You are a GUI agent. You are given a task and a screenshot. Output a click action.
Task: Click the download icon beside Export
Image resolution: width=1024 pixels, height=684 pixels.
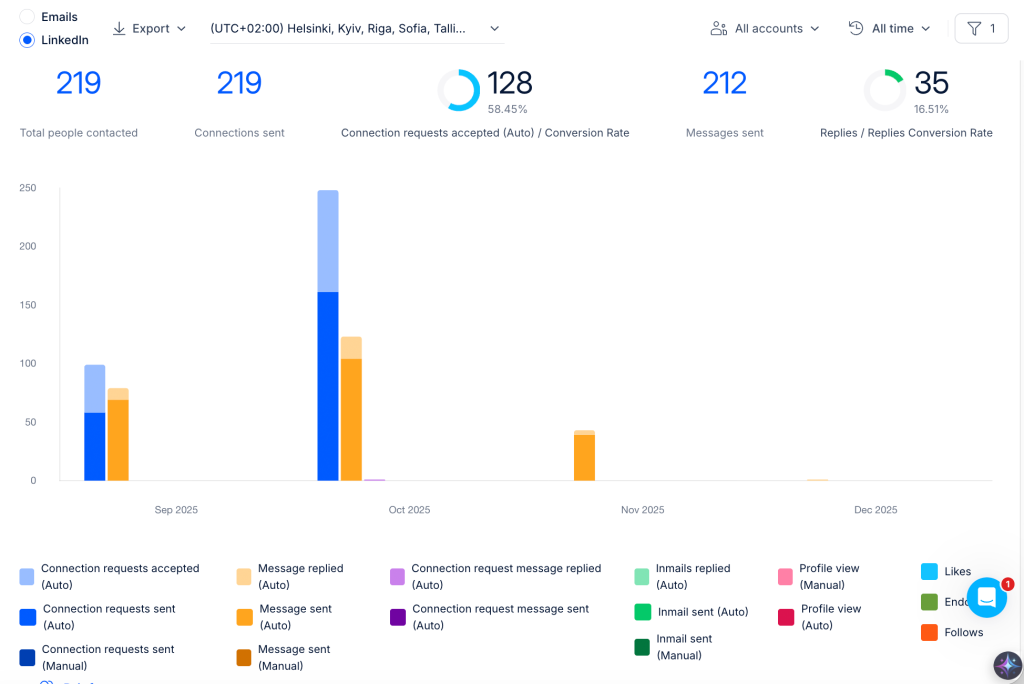(119, 29)
